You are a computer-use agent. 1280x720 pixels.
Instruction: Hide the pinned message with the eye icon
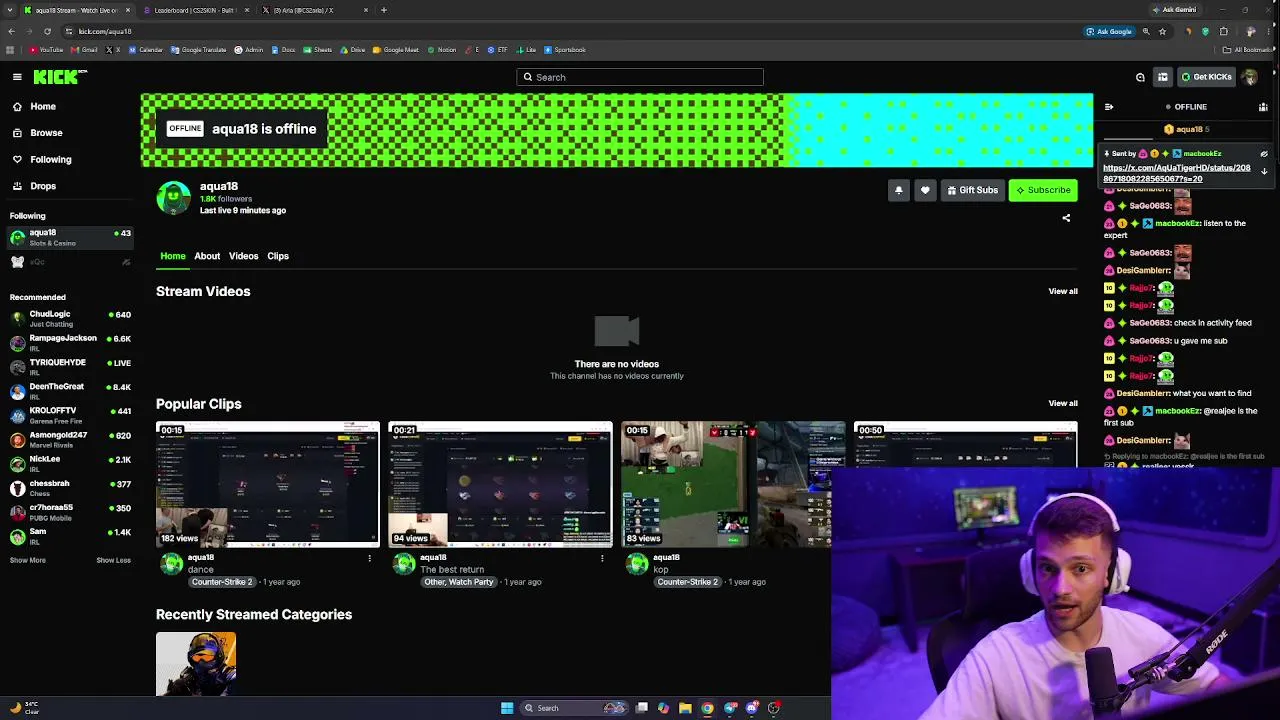pyautogui.click(x=1263, y=154)
